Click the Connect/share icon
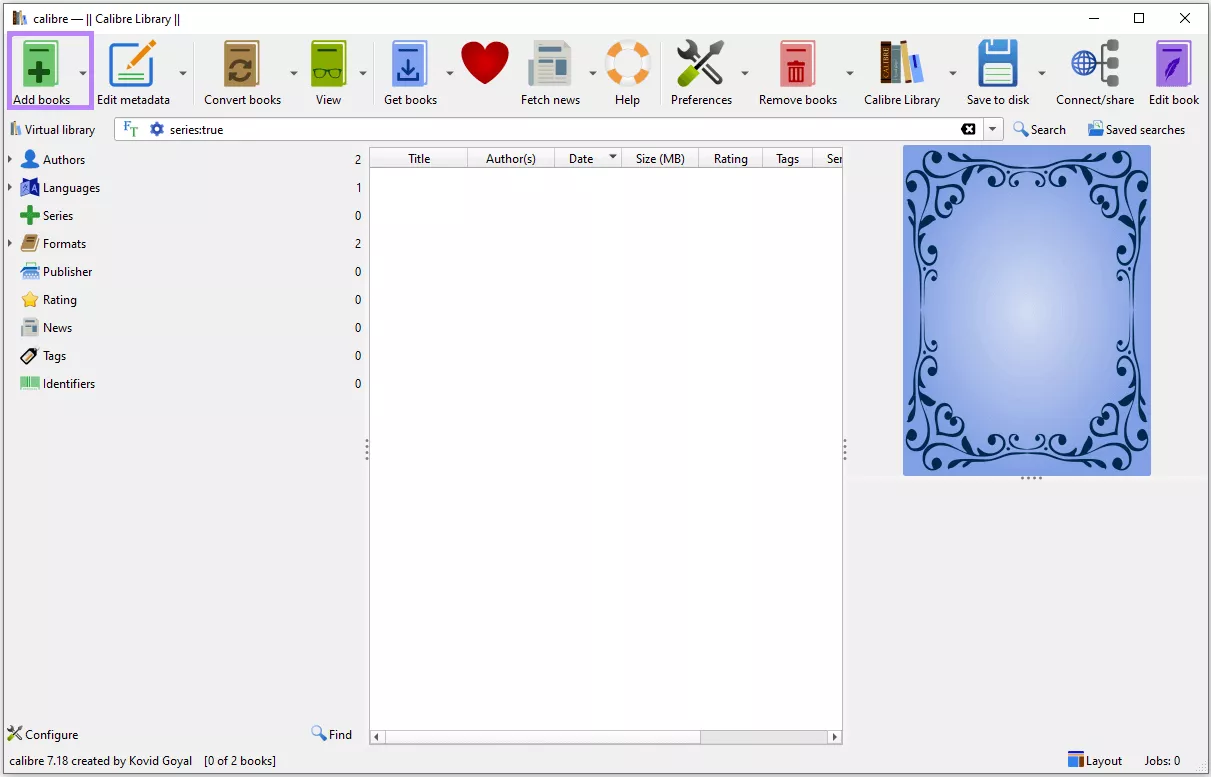Viewport: 1211px width, 777px height. pos(1094,63)
